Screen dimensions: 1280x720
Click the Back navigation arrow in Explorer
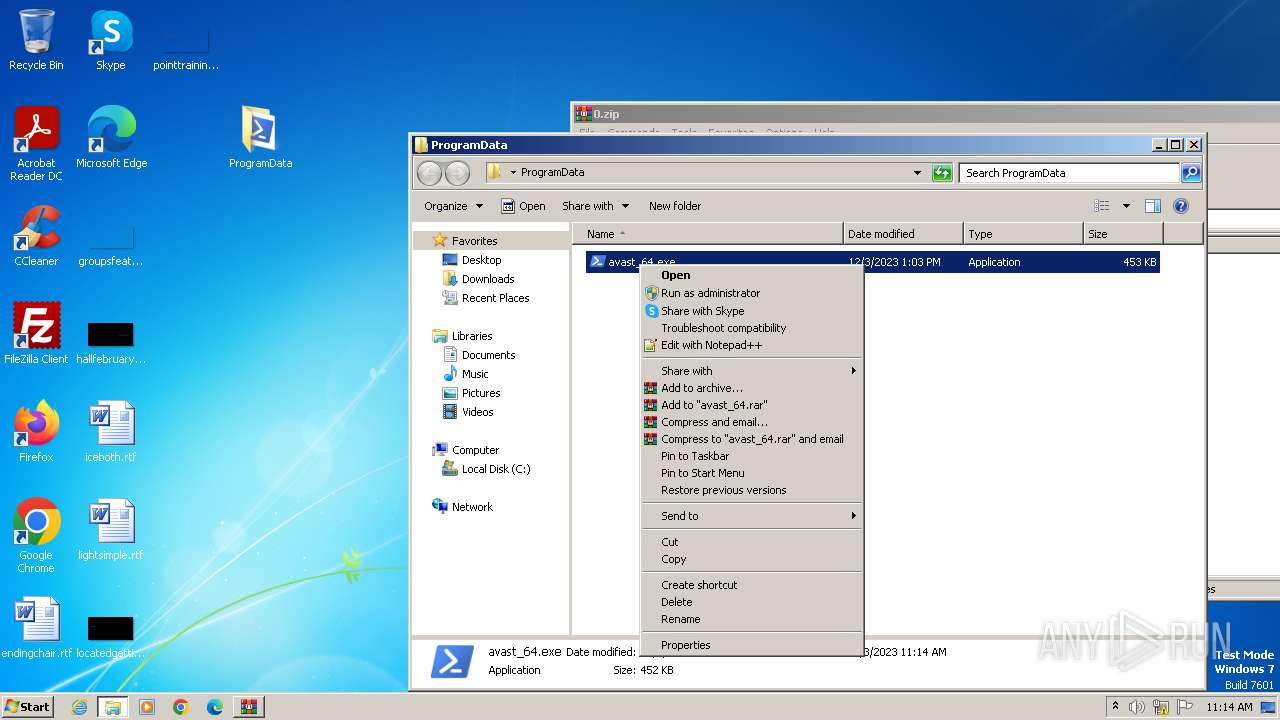point(430,173)
